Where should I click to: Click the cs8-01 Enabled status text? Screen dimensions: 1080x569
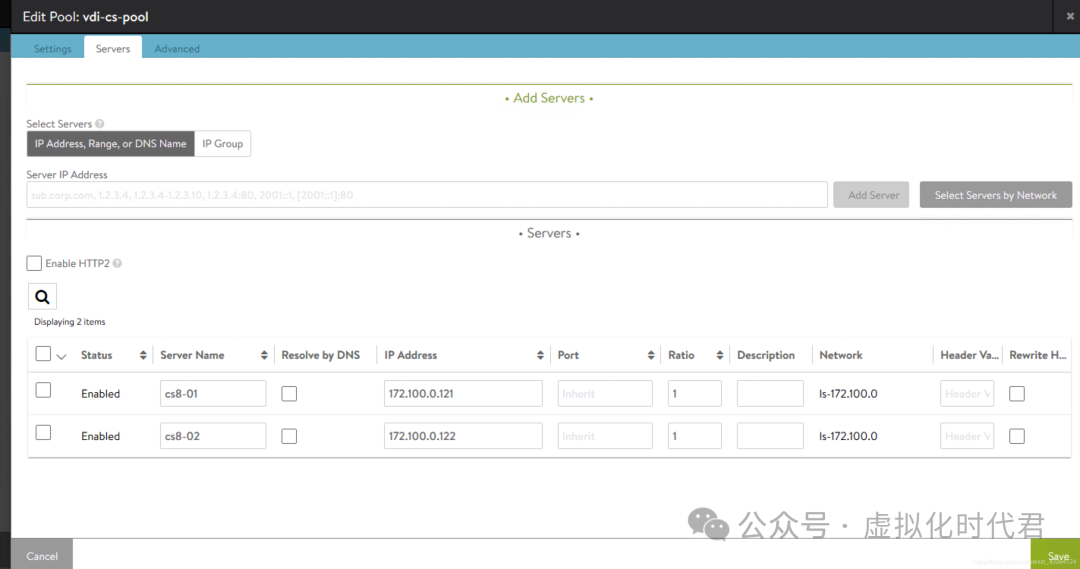101,394
